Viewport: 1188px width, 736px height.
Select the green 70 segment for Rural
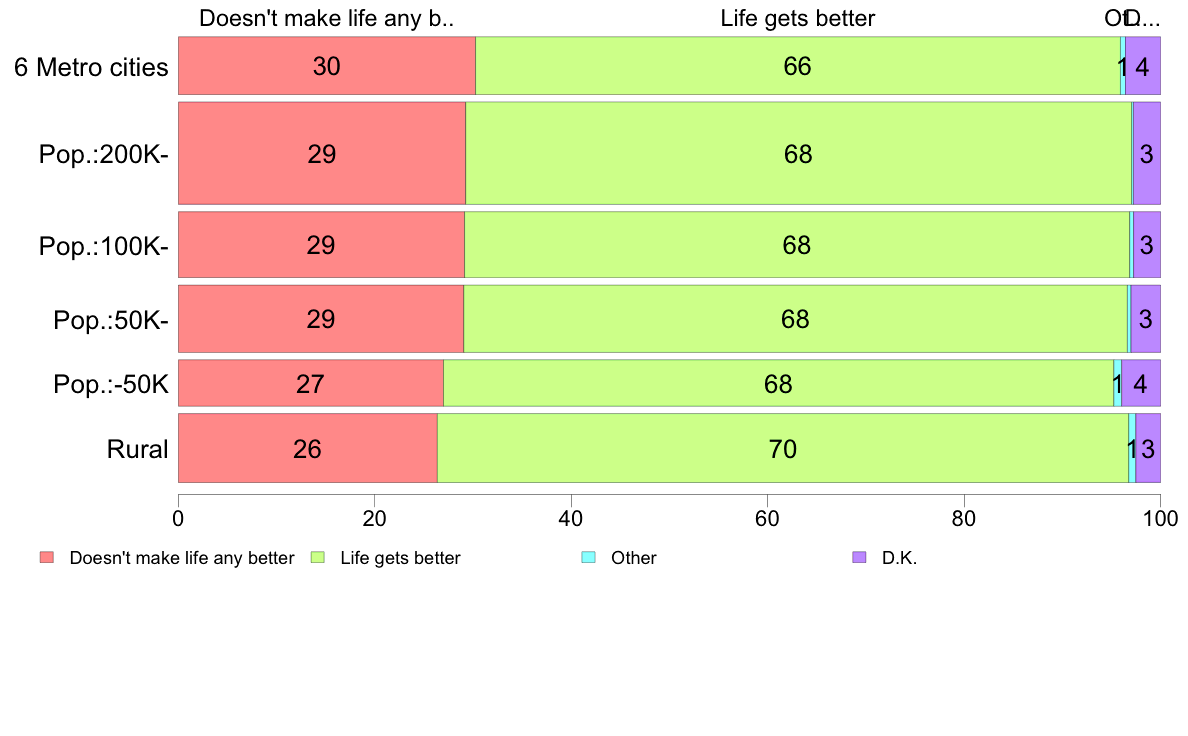pos(783,448)
